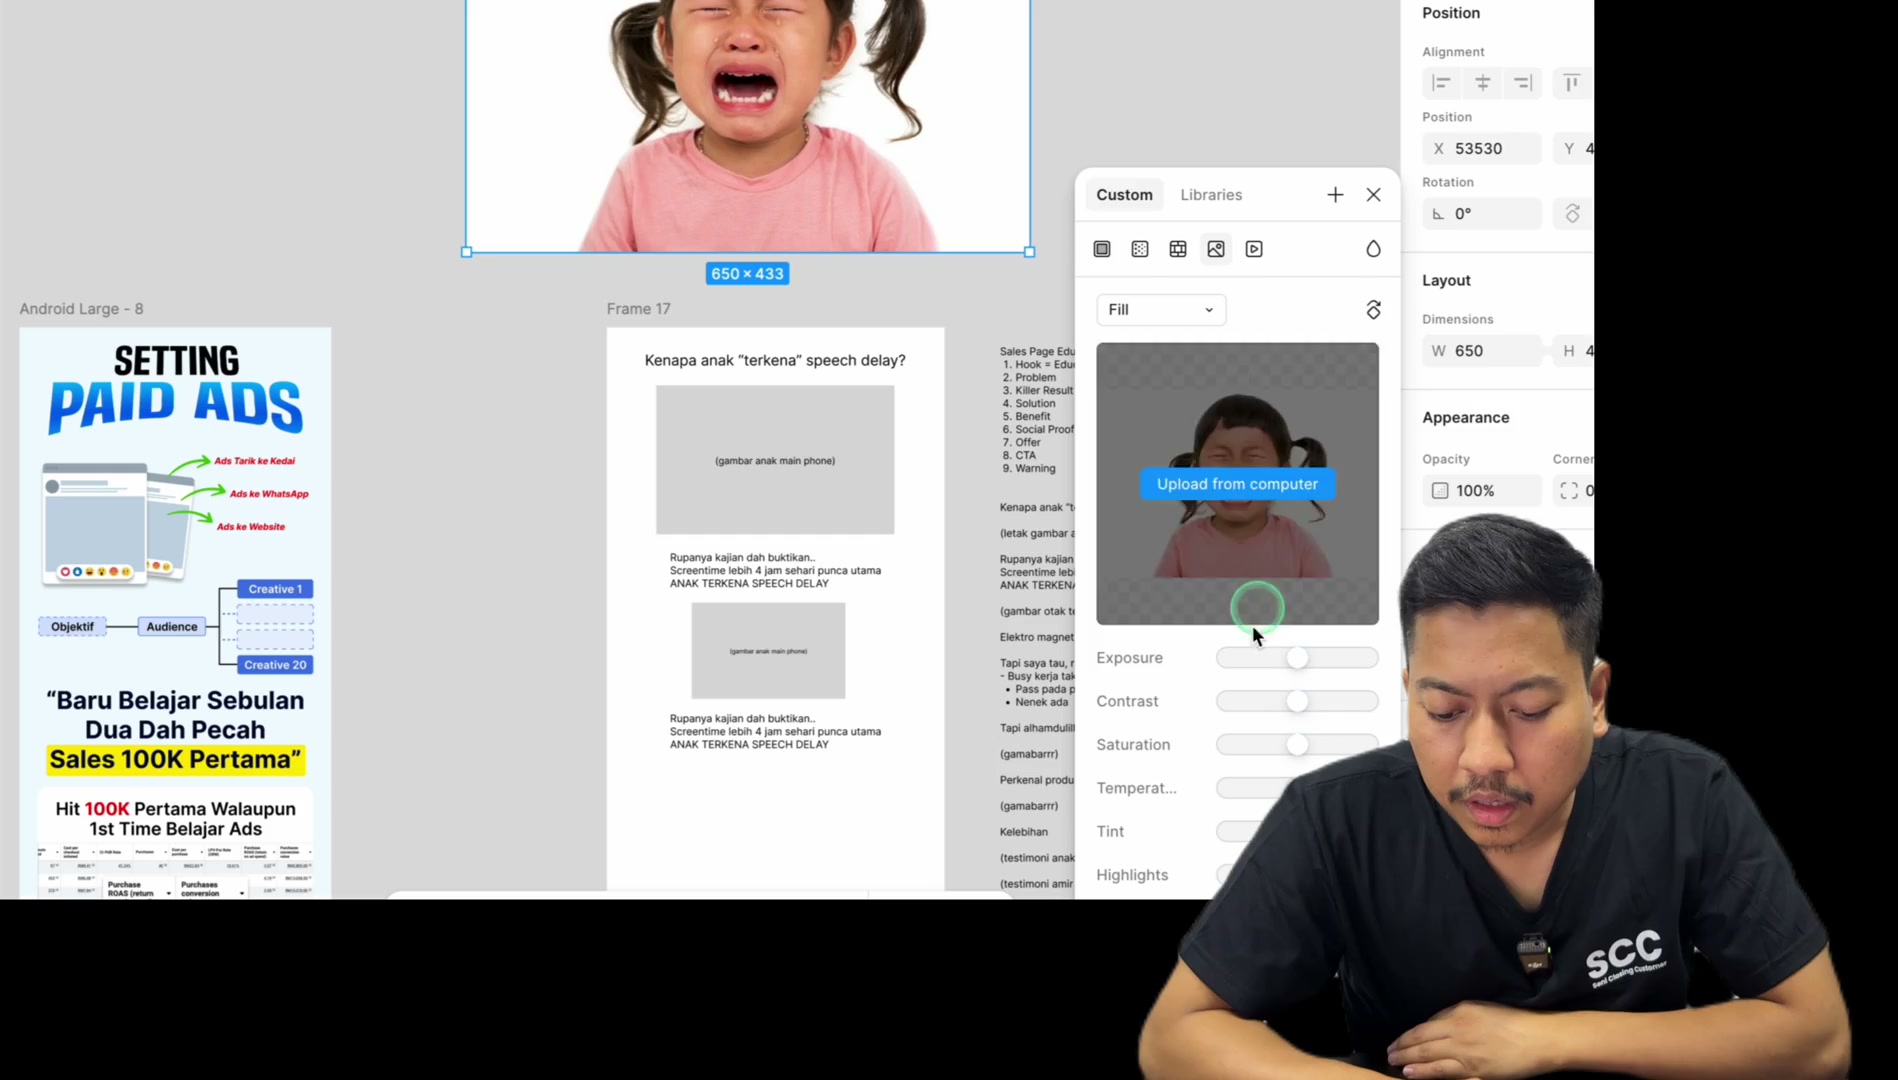Screen dimensions: 1898x1080
Task: Click the Audience box in diagram
Action: (x=172, y=627)
